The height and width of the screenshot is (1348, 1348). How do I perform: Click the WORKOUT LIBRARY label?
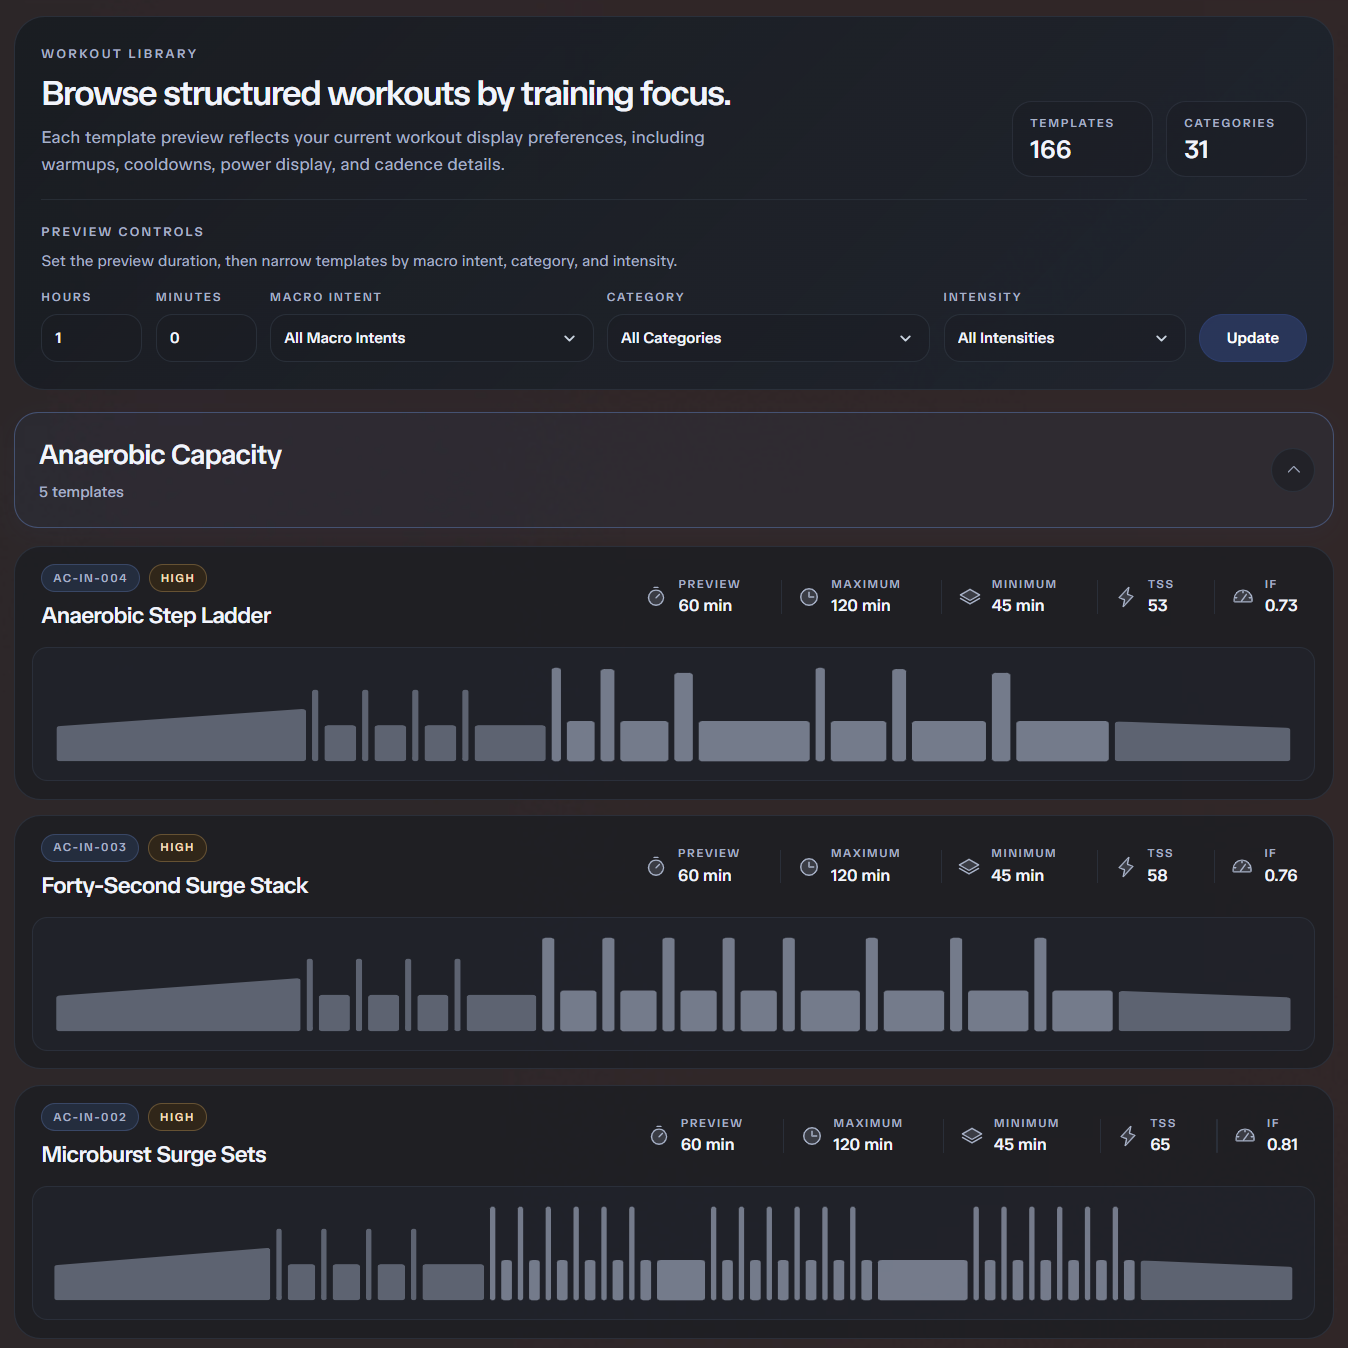pyautogui.click(x=119, y=54)
